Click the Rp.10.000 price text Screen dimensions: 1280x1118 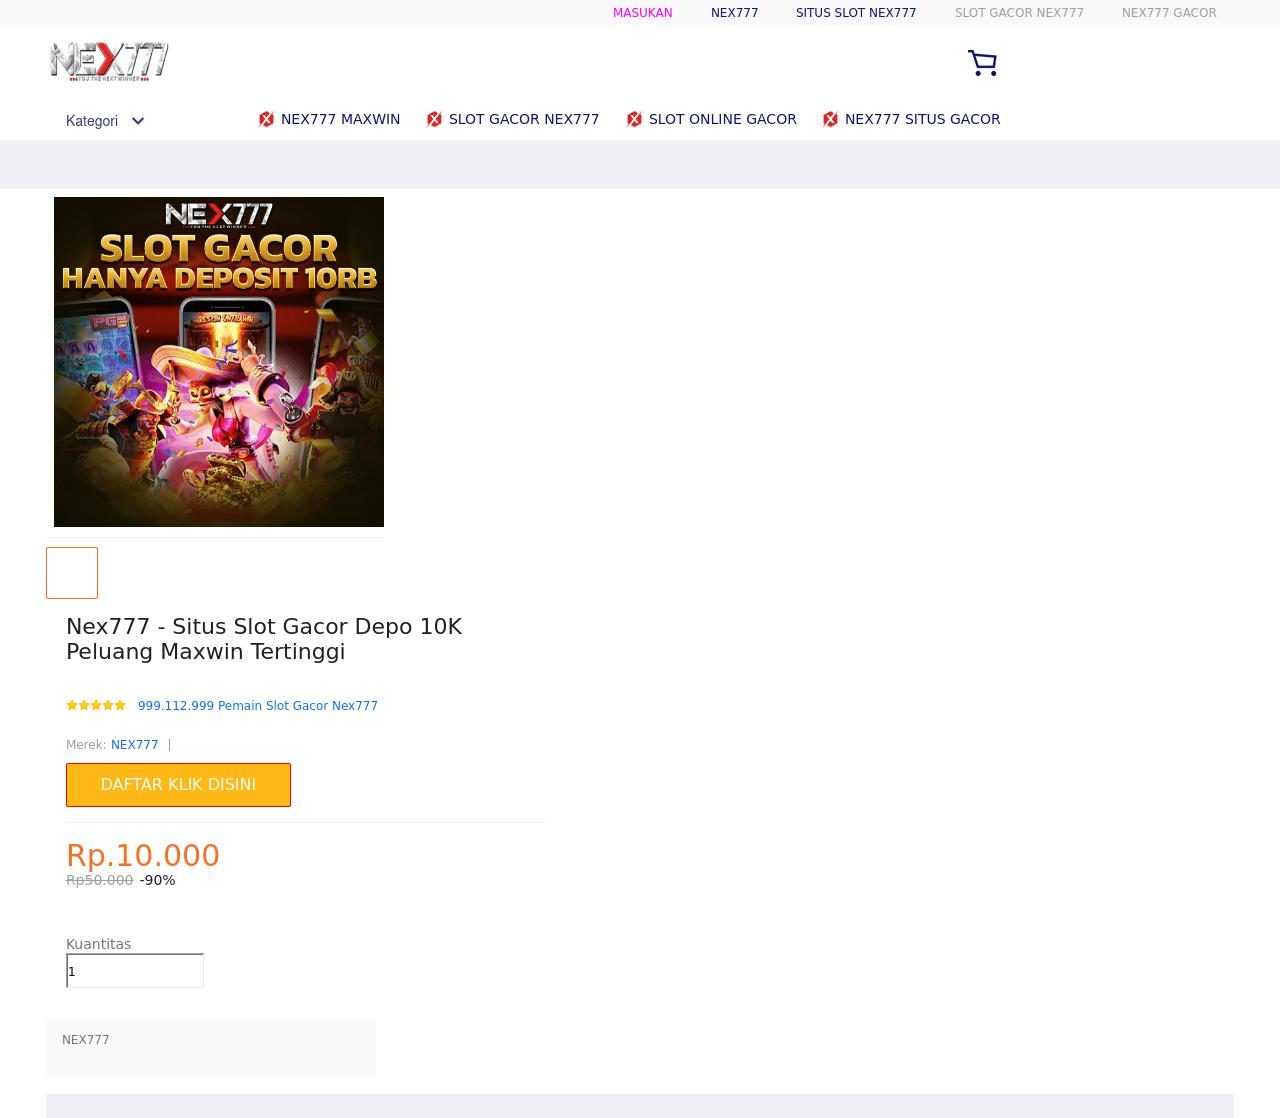click(143, 856)
